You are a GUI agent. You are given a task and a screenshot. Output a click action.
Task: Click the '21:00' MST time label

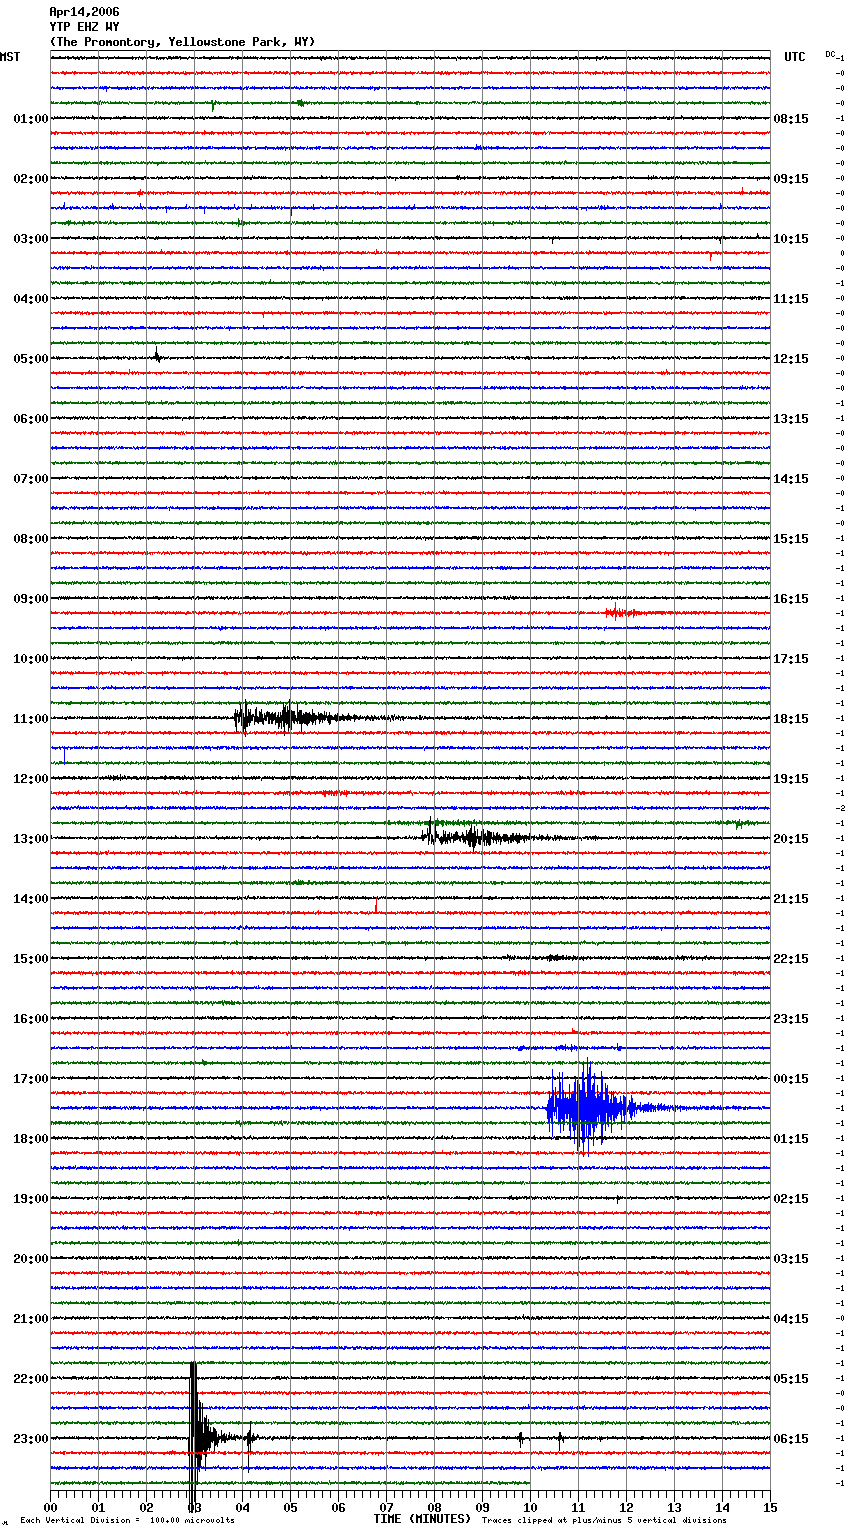pyautogui.click(x=31, y=1319)
